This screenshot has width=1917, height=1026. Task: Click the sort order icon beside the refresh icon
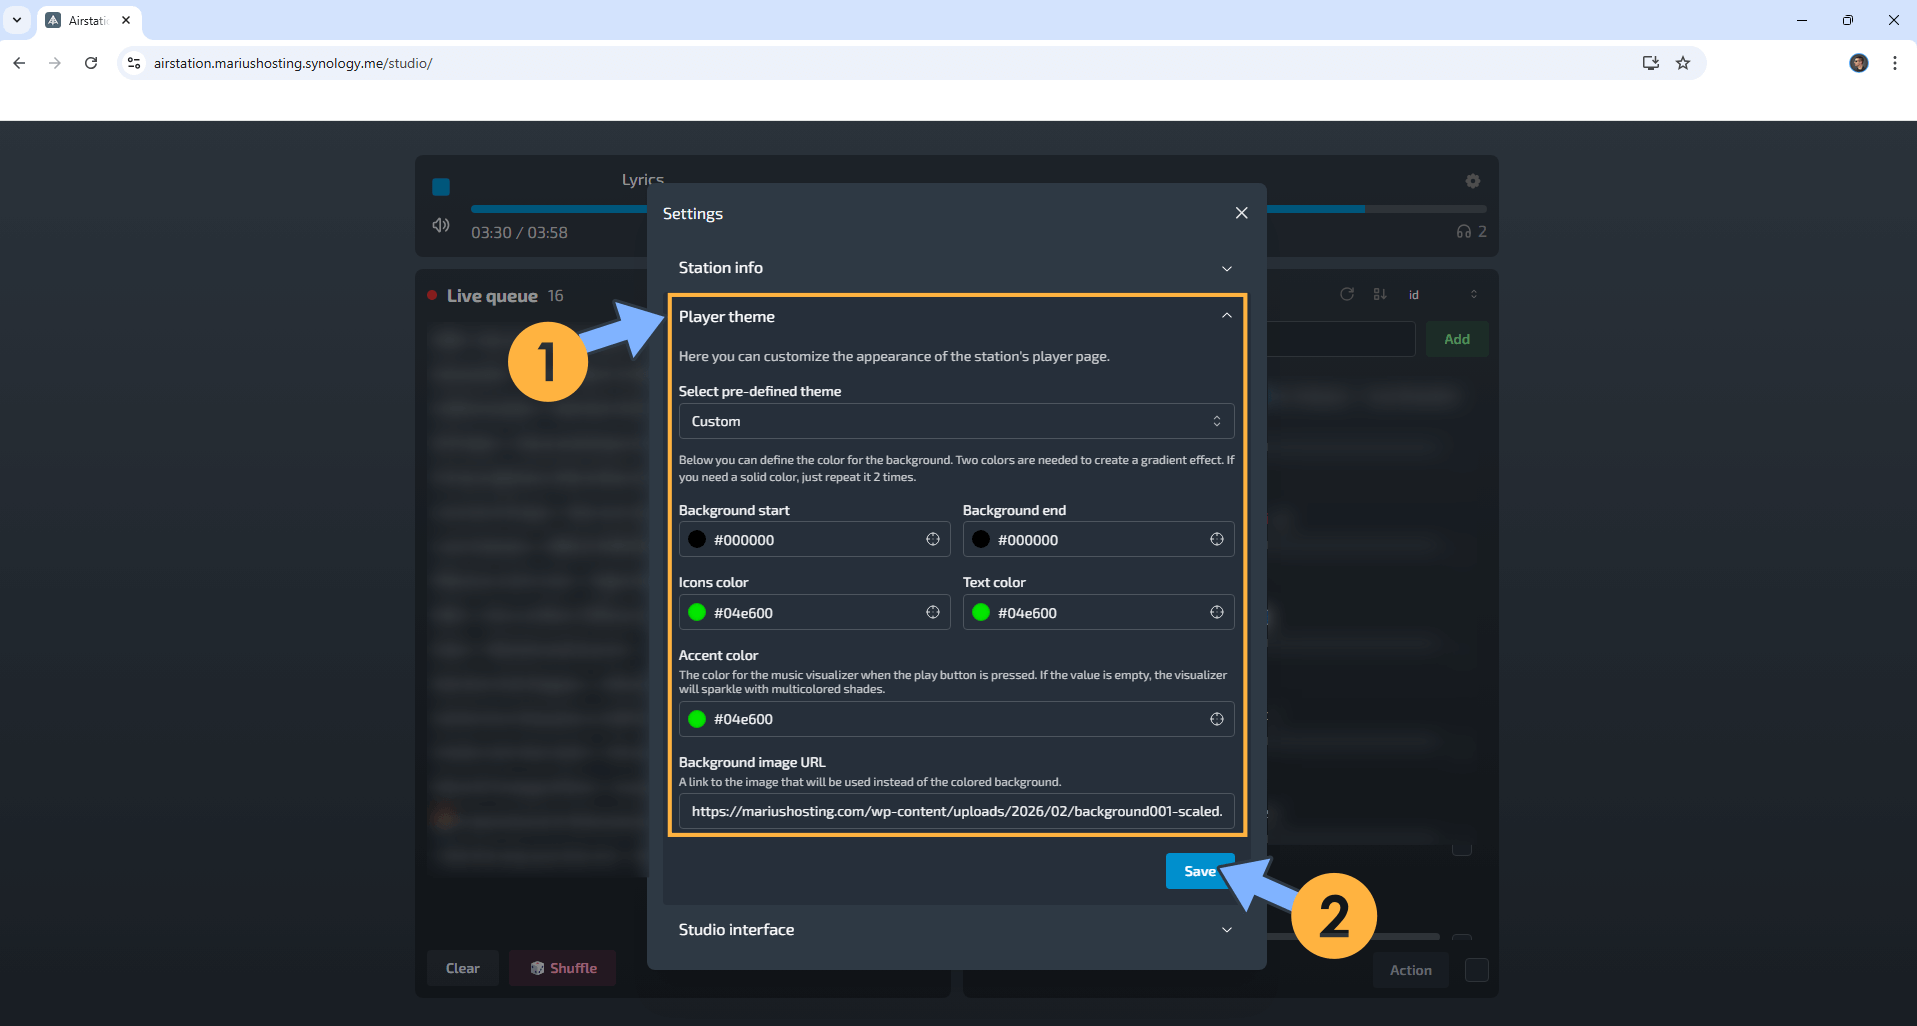coord(1380,294)
